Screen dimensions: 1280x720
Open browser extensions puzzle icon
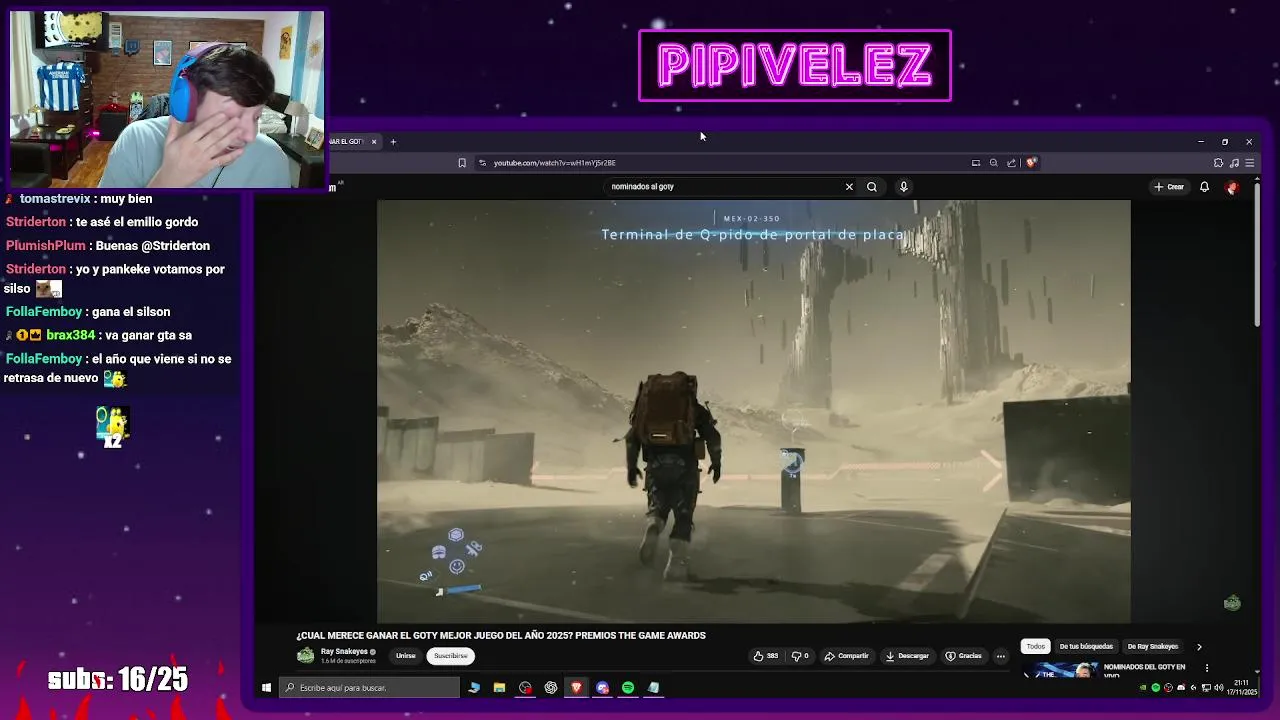1218,163
